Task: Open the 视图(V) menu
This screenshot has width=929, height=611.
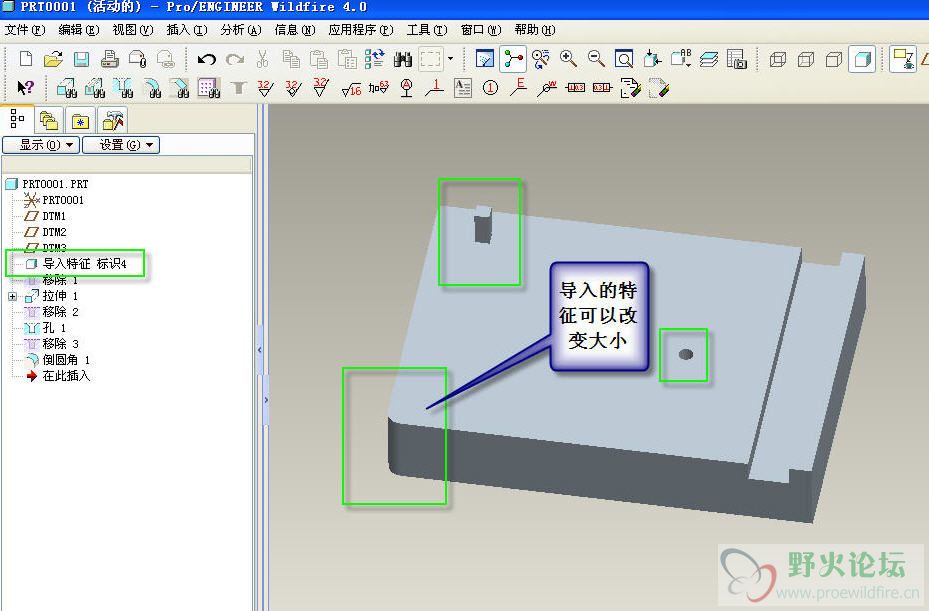Action: [x=133, y=30]
